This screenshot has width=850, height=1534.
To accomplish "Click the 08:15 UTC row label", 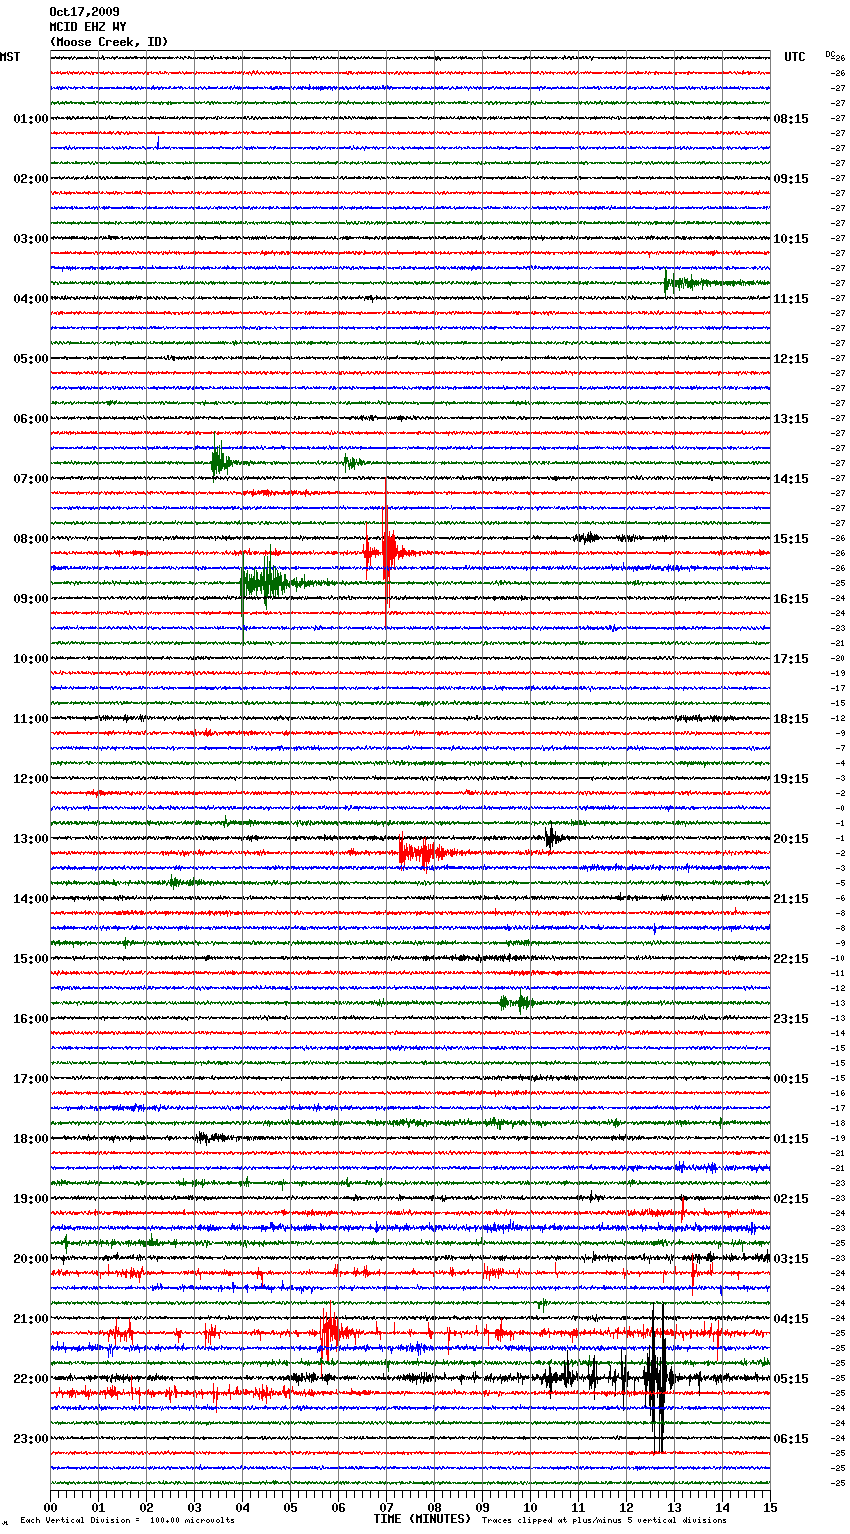I will tap(791, 119).
